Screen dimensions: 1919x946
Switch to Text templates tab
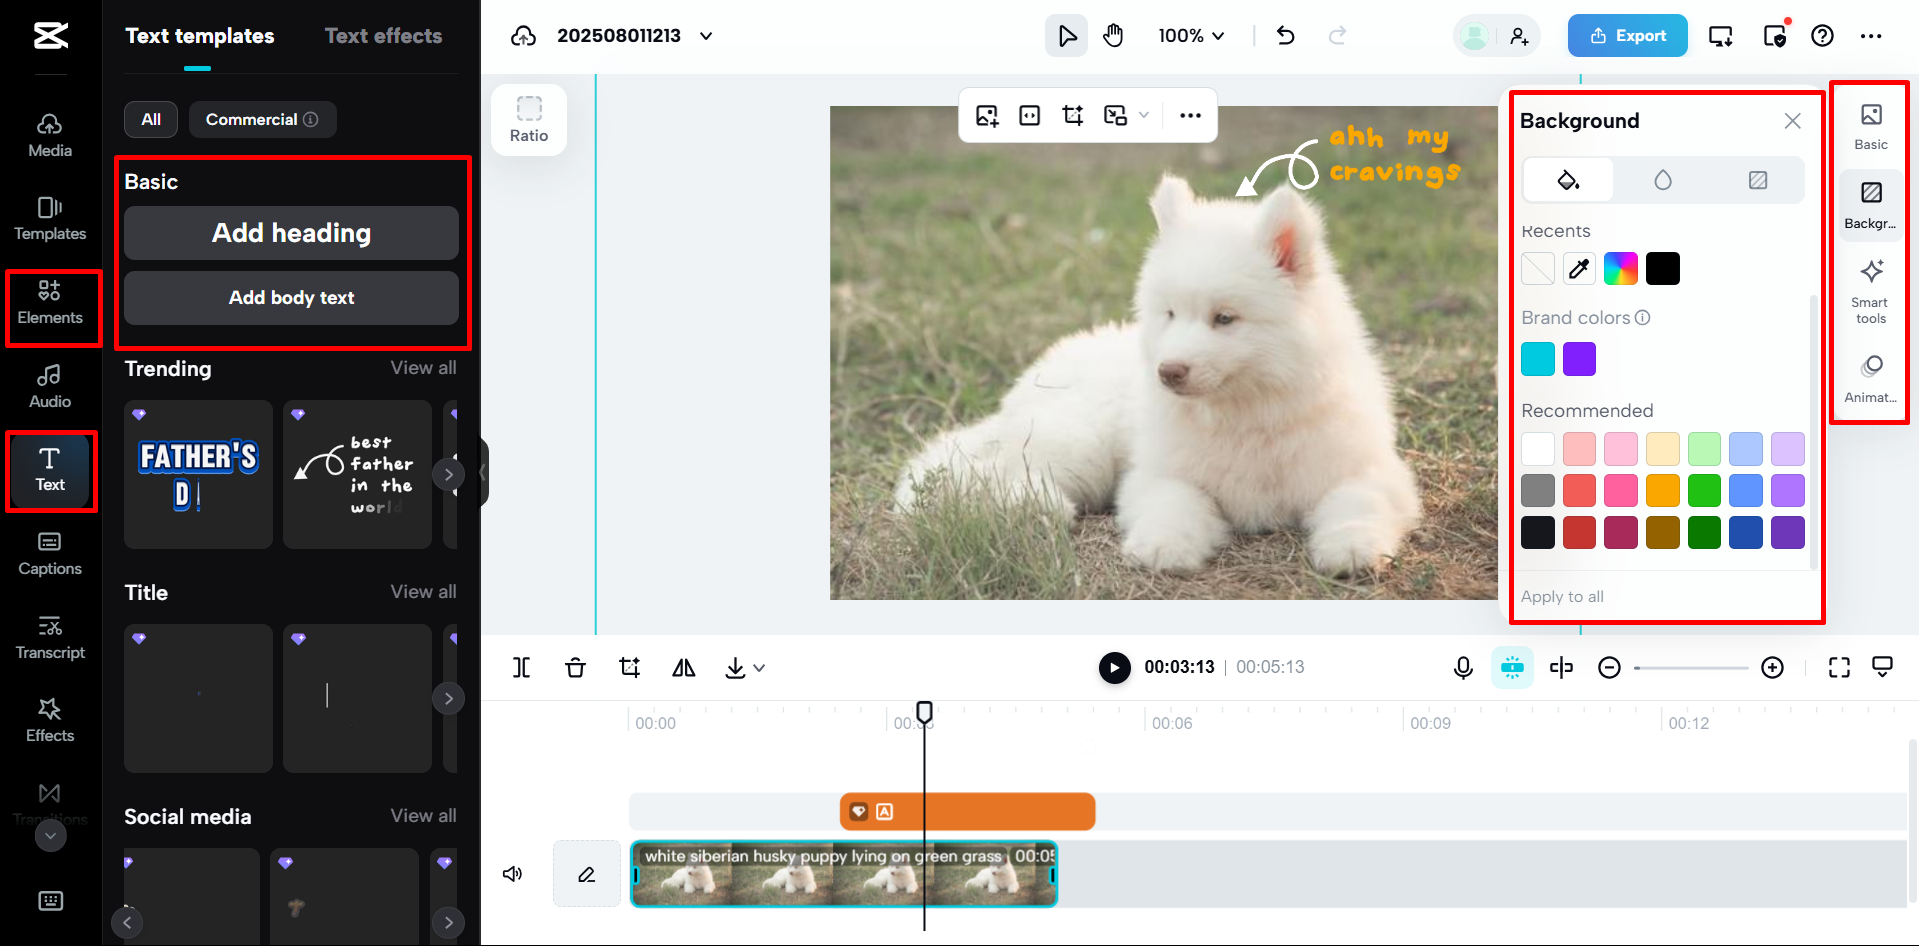click(199, 36)
